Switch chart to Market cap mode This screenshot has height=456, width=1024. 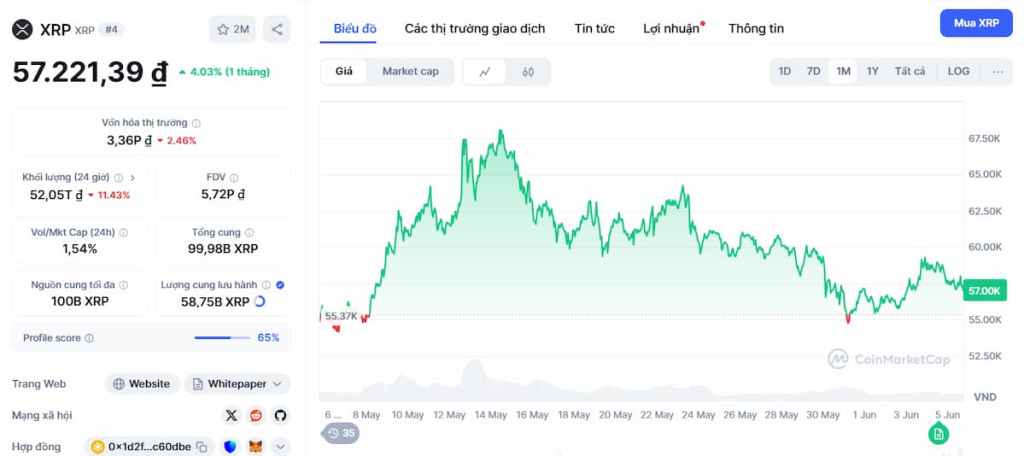click(x=410, y=72)
